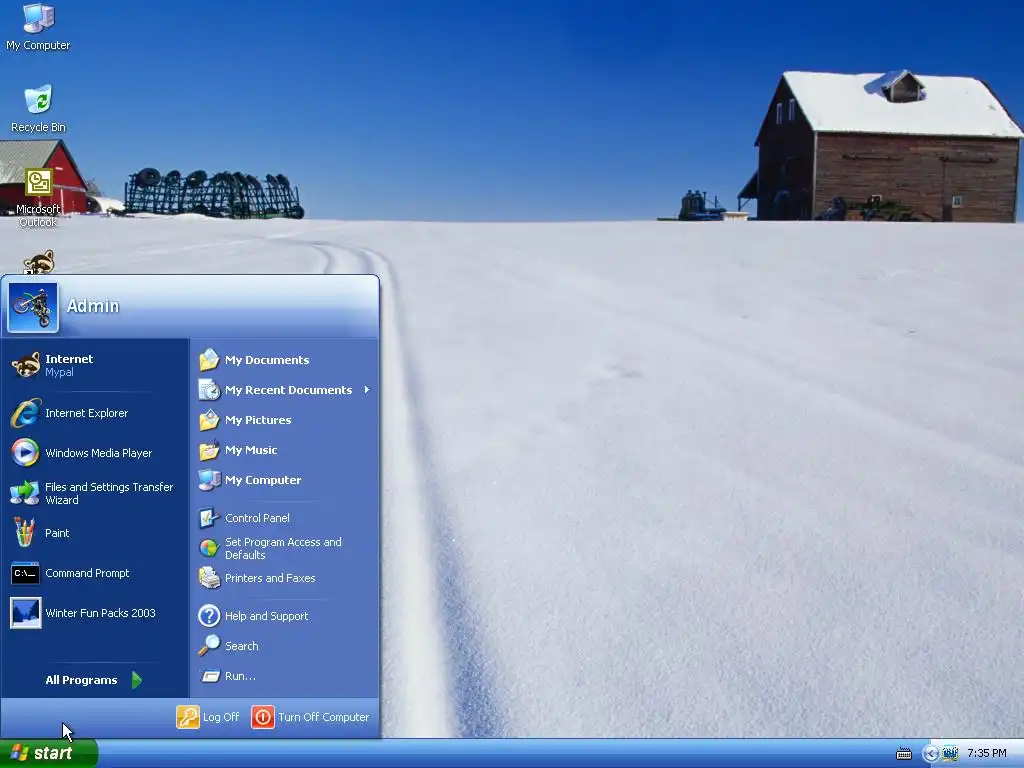Click the Control Panel icon
The width and height of the screenshot is (1024, 768).
(x=209, y=518)
